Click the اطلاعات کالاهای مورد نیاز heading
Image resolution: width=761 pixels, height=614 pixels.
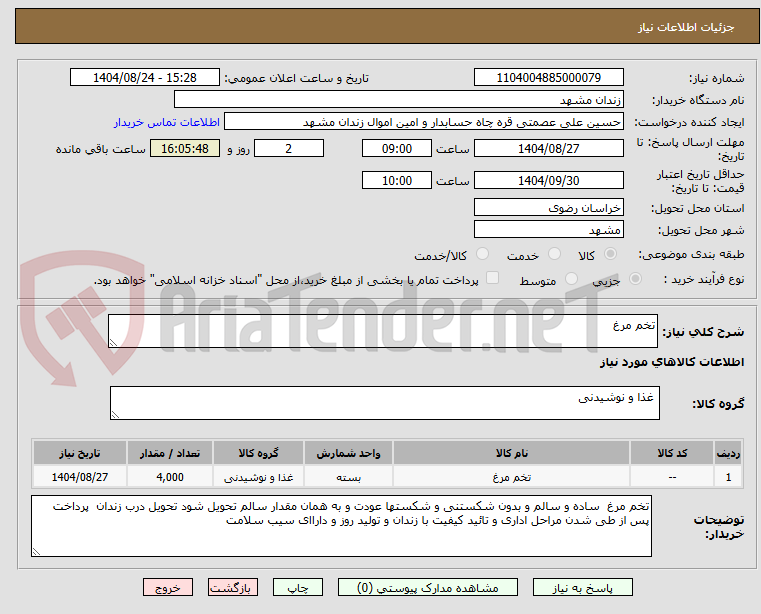pos(672,362)
